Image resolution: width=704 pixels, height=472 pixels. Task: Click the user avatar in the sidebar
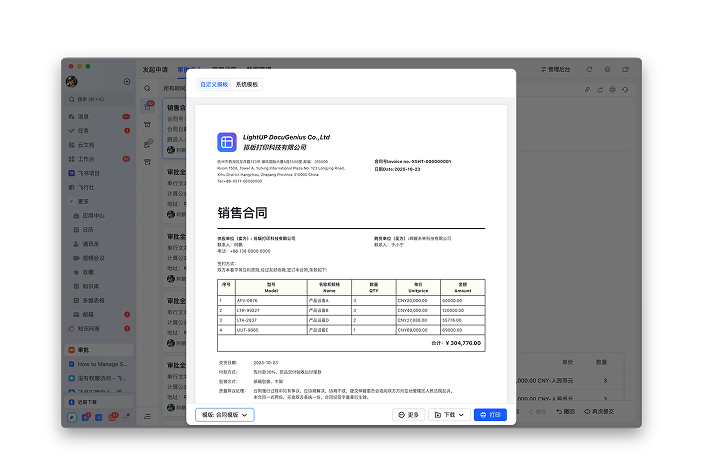(72, 81)
